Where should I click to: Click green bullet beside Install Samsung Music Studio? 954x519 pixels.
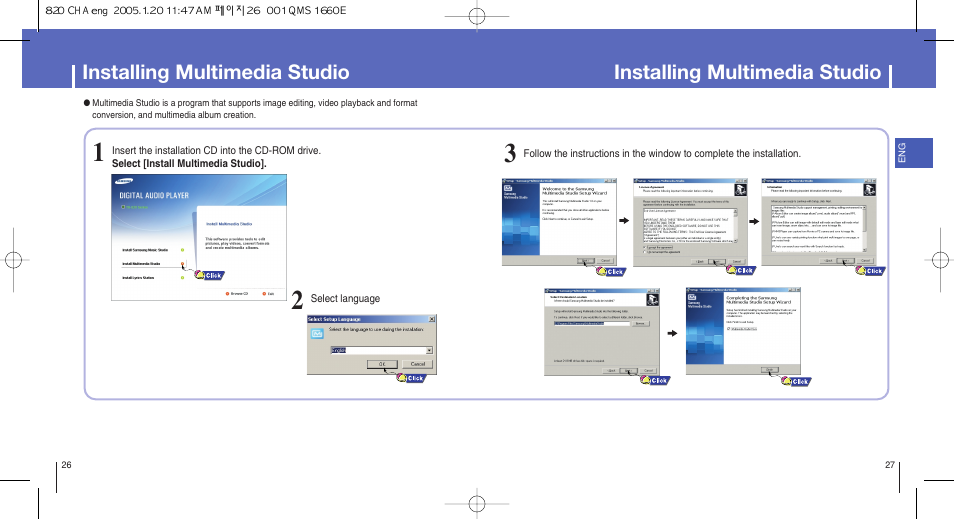coord(182,250)
